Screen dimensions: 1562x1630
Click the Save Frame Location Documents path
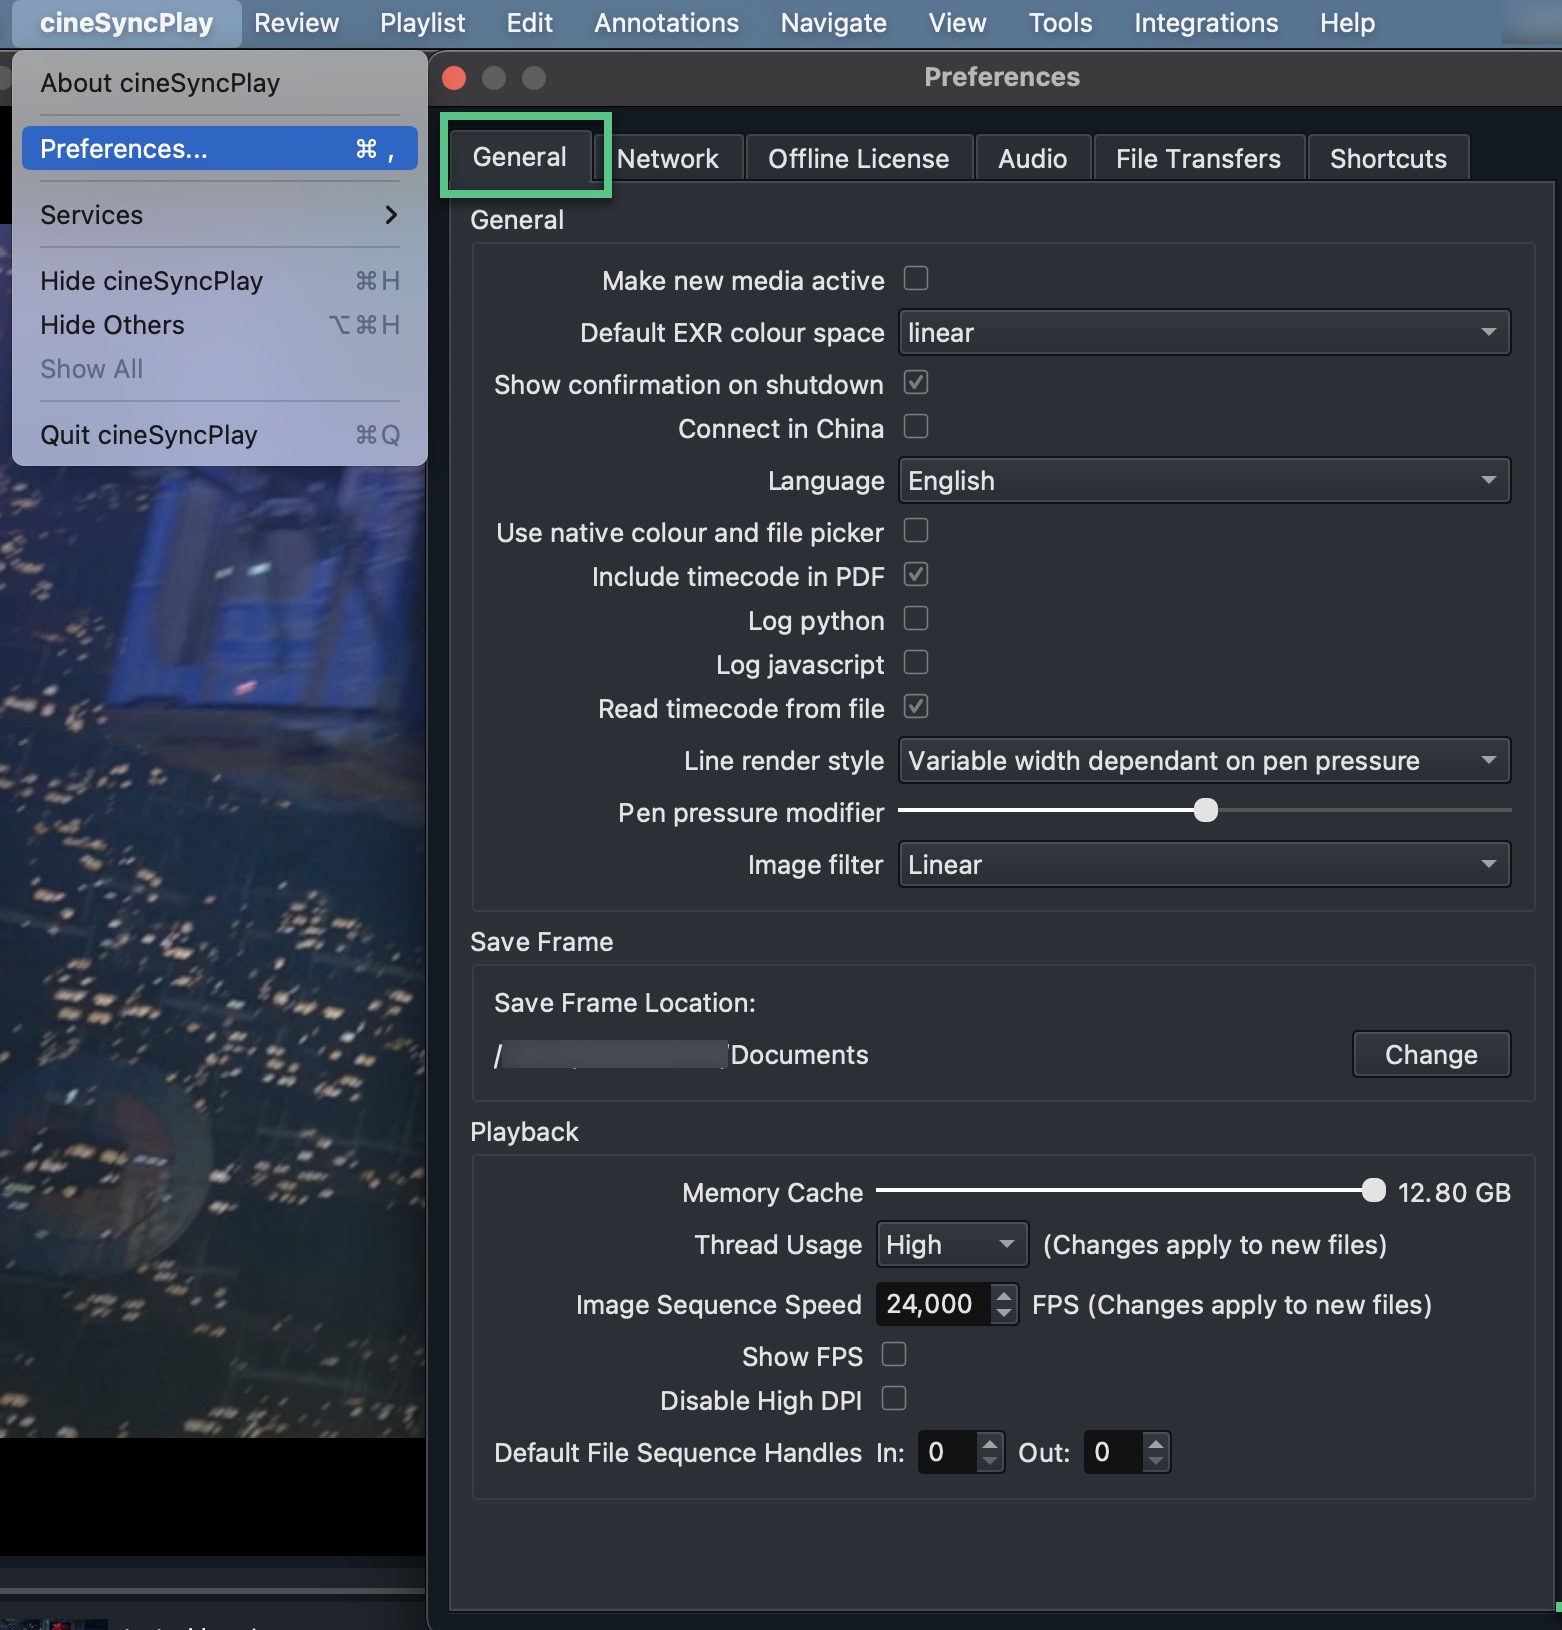click(x=681, y=1055)
